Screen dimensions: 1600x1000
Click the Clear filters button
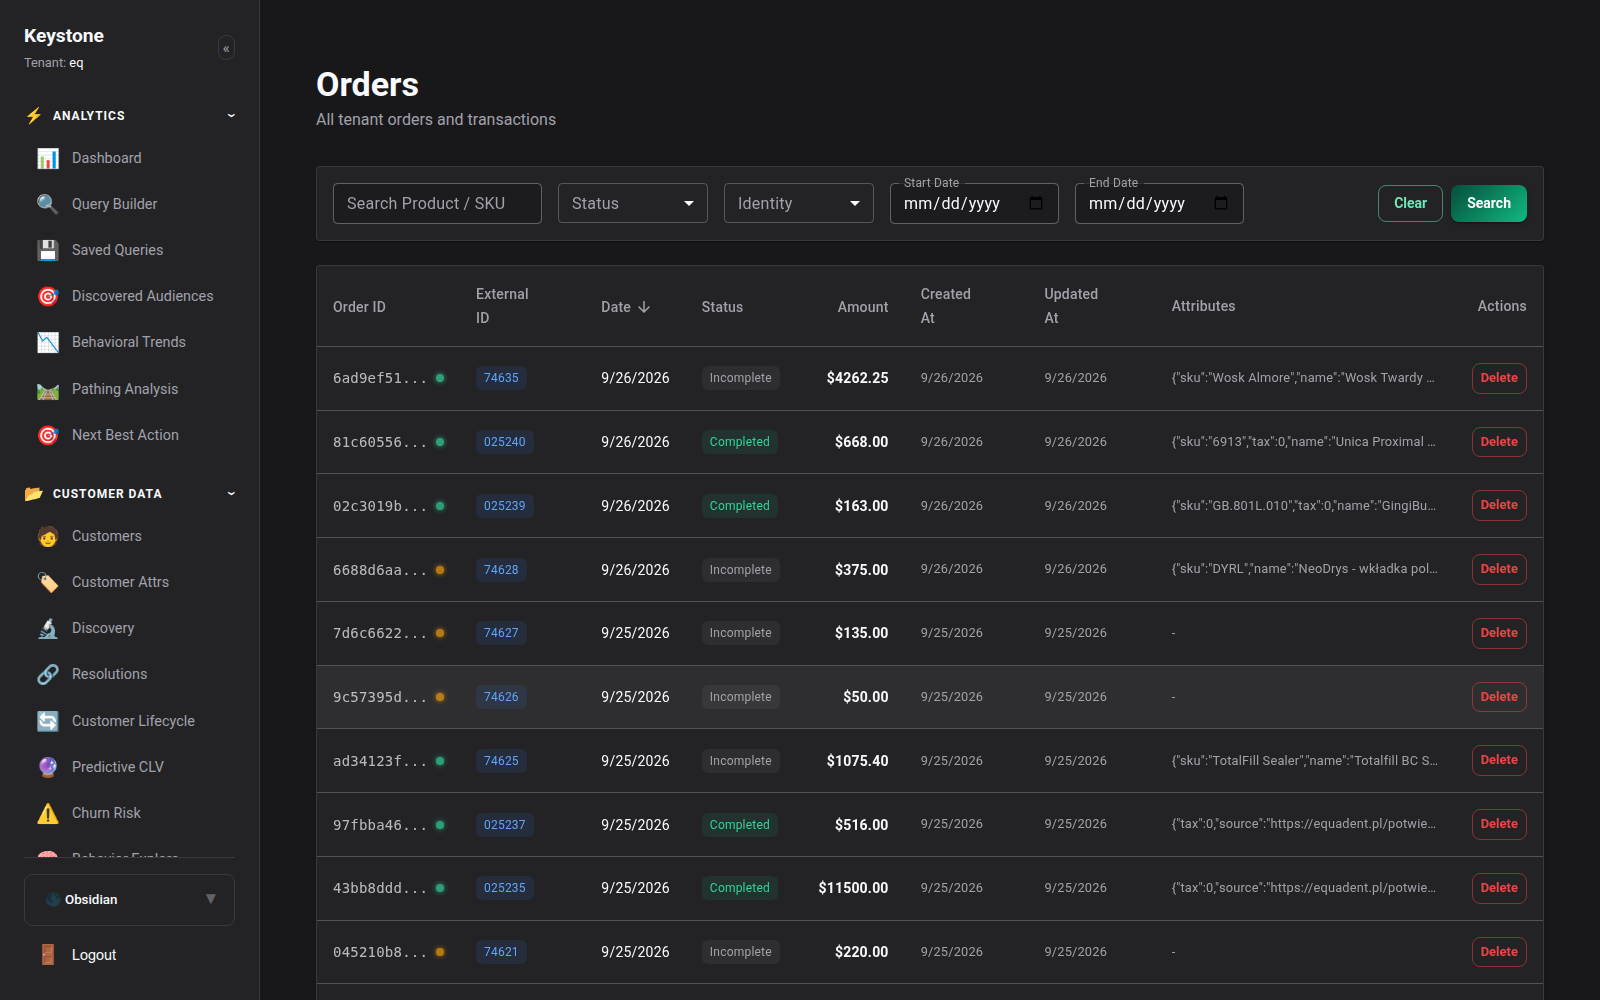click(1410, 203)
